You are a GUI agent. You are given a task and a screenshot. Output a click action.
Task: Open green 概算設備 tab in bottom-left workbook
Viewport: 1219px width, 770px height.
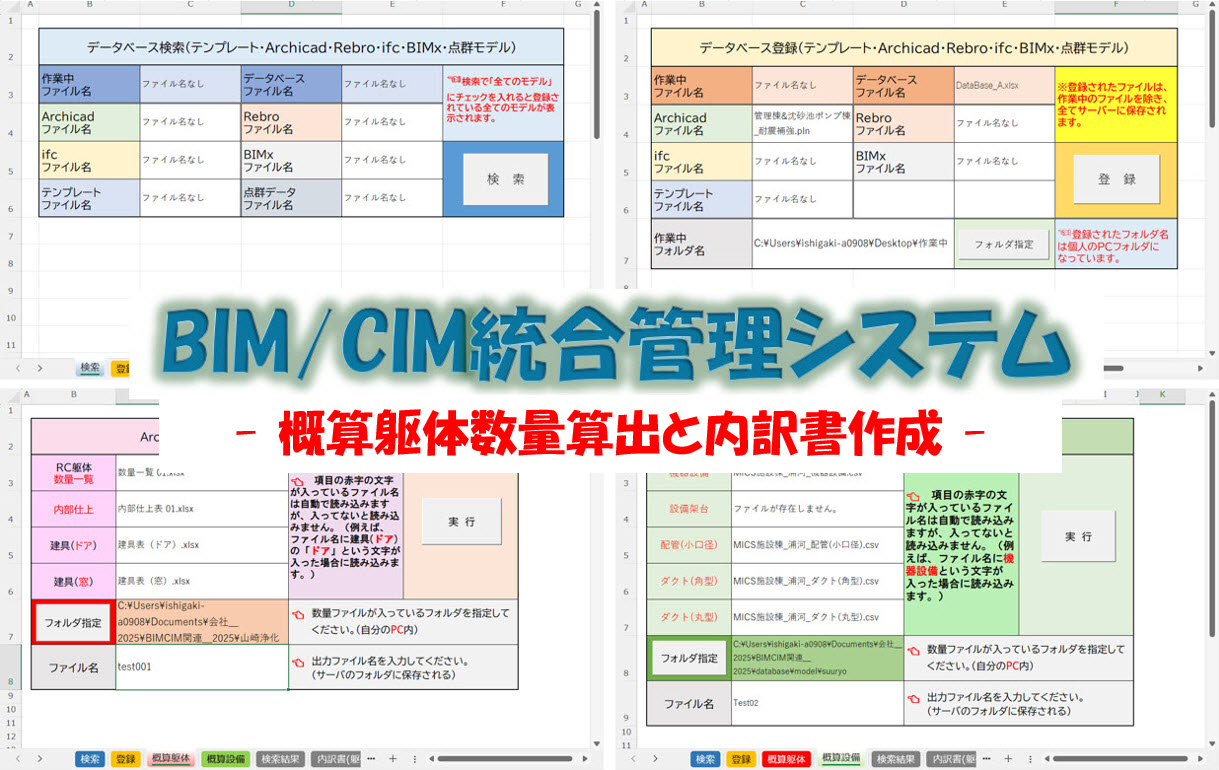225,759
